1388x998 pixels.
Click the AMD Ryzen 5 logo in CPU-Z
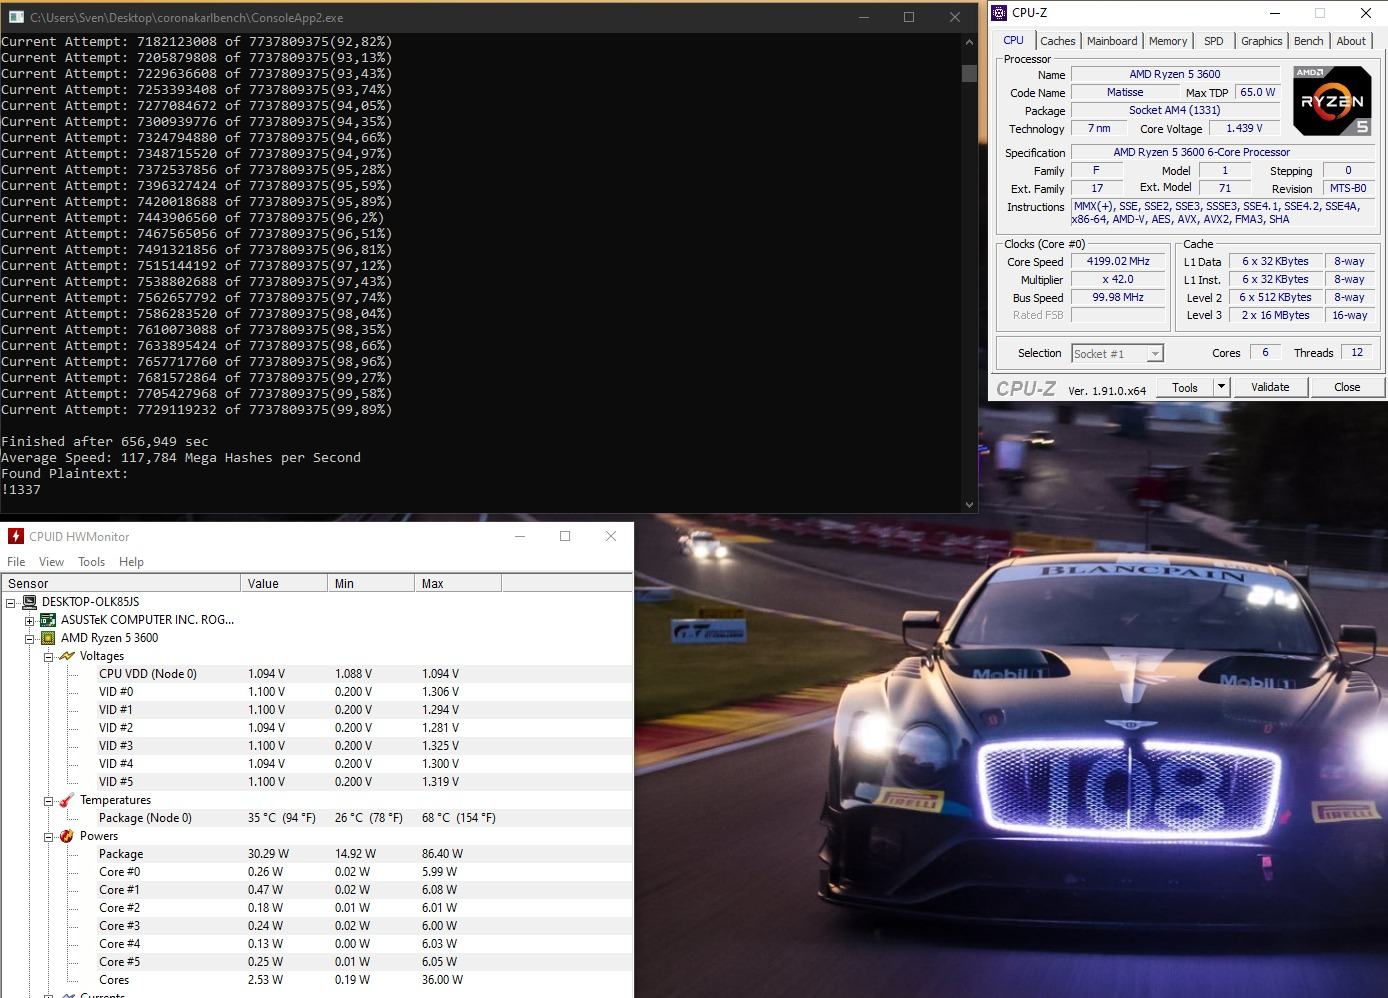tap(1332, 100)
